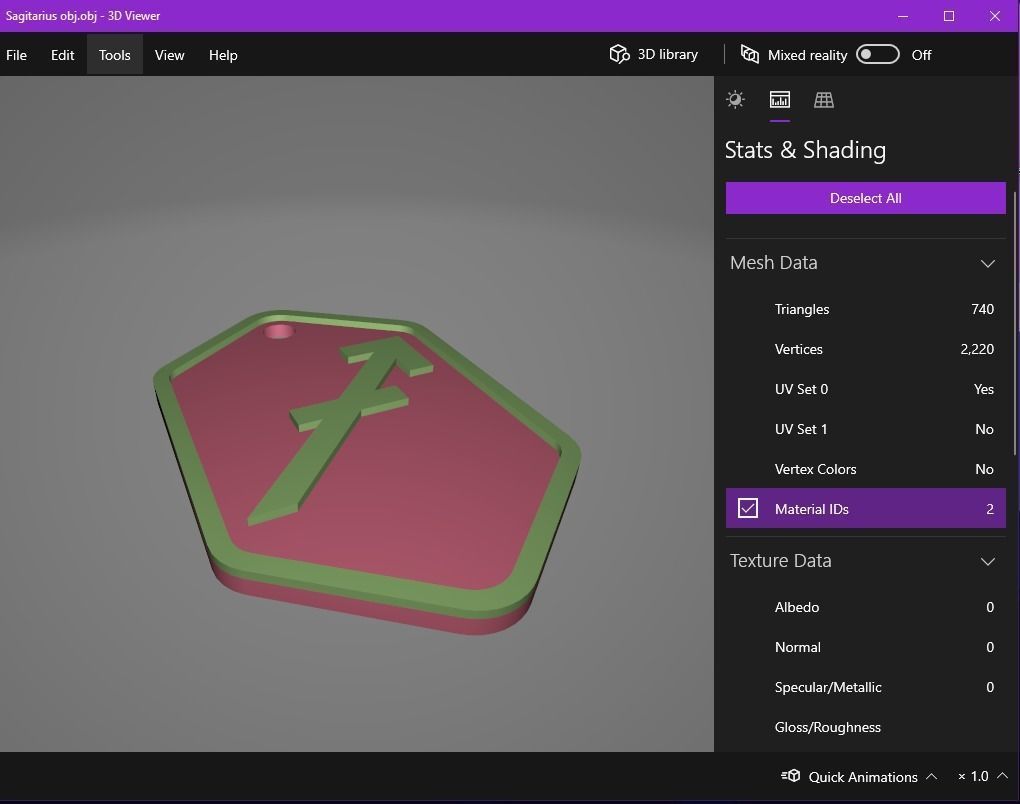Open the animation speed 1.0 dropdown arrow
This screenshot has width=1020, height=804.
pos(1002,776)
